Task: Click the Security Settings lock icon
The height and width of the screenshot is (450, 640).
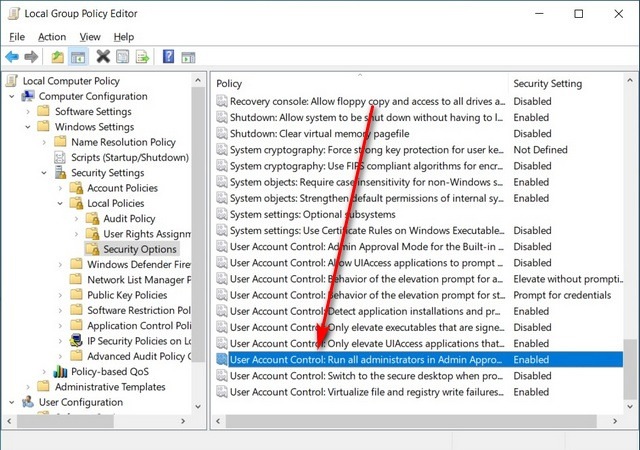Action: tap(60, 172)
